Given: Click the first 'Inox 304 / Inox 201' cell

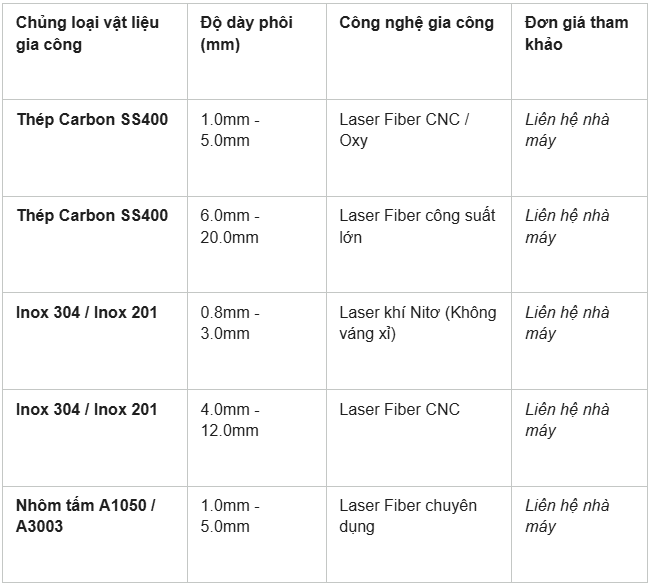Looking at the screenshot, I should click(x=95, y=341).
